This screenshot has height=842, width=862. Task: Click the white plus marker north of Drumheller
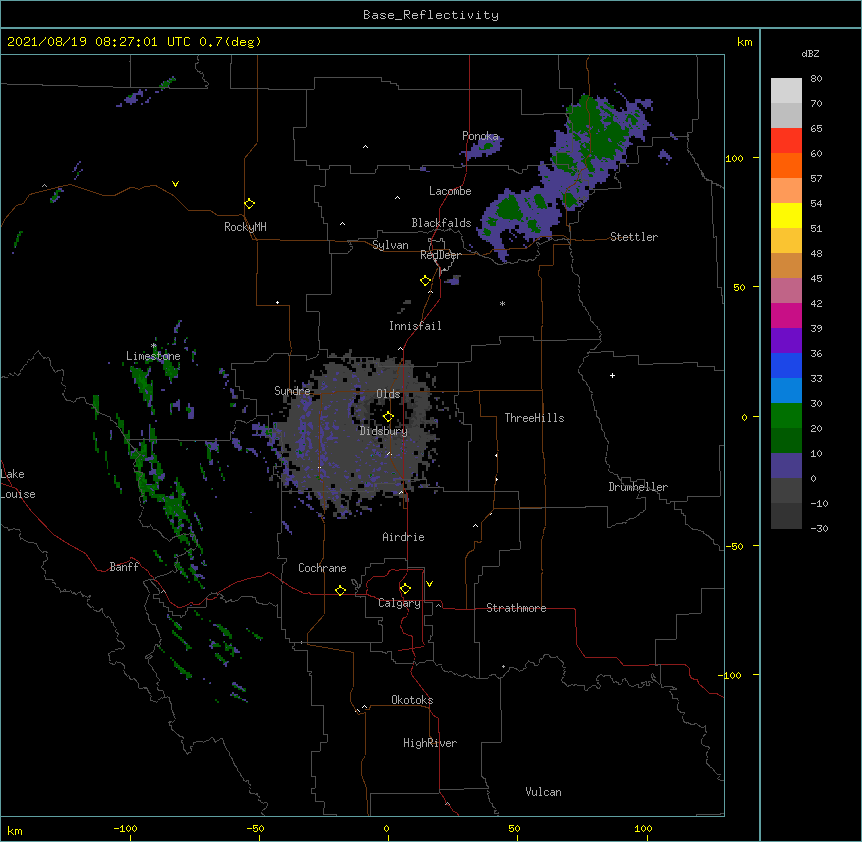tap(612, 375)
